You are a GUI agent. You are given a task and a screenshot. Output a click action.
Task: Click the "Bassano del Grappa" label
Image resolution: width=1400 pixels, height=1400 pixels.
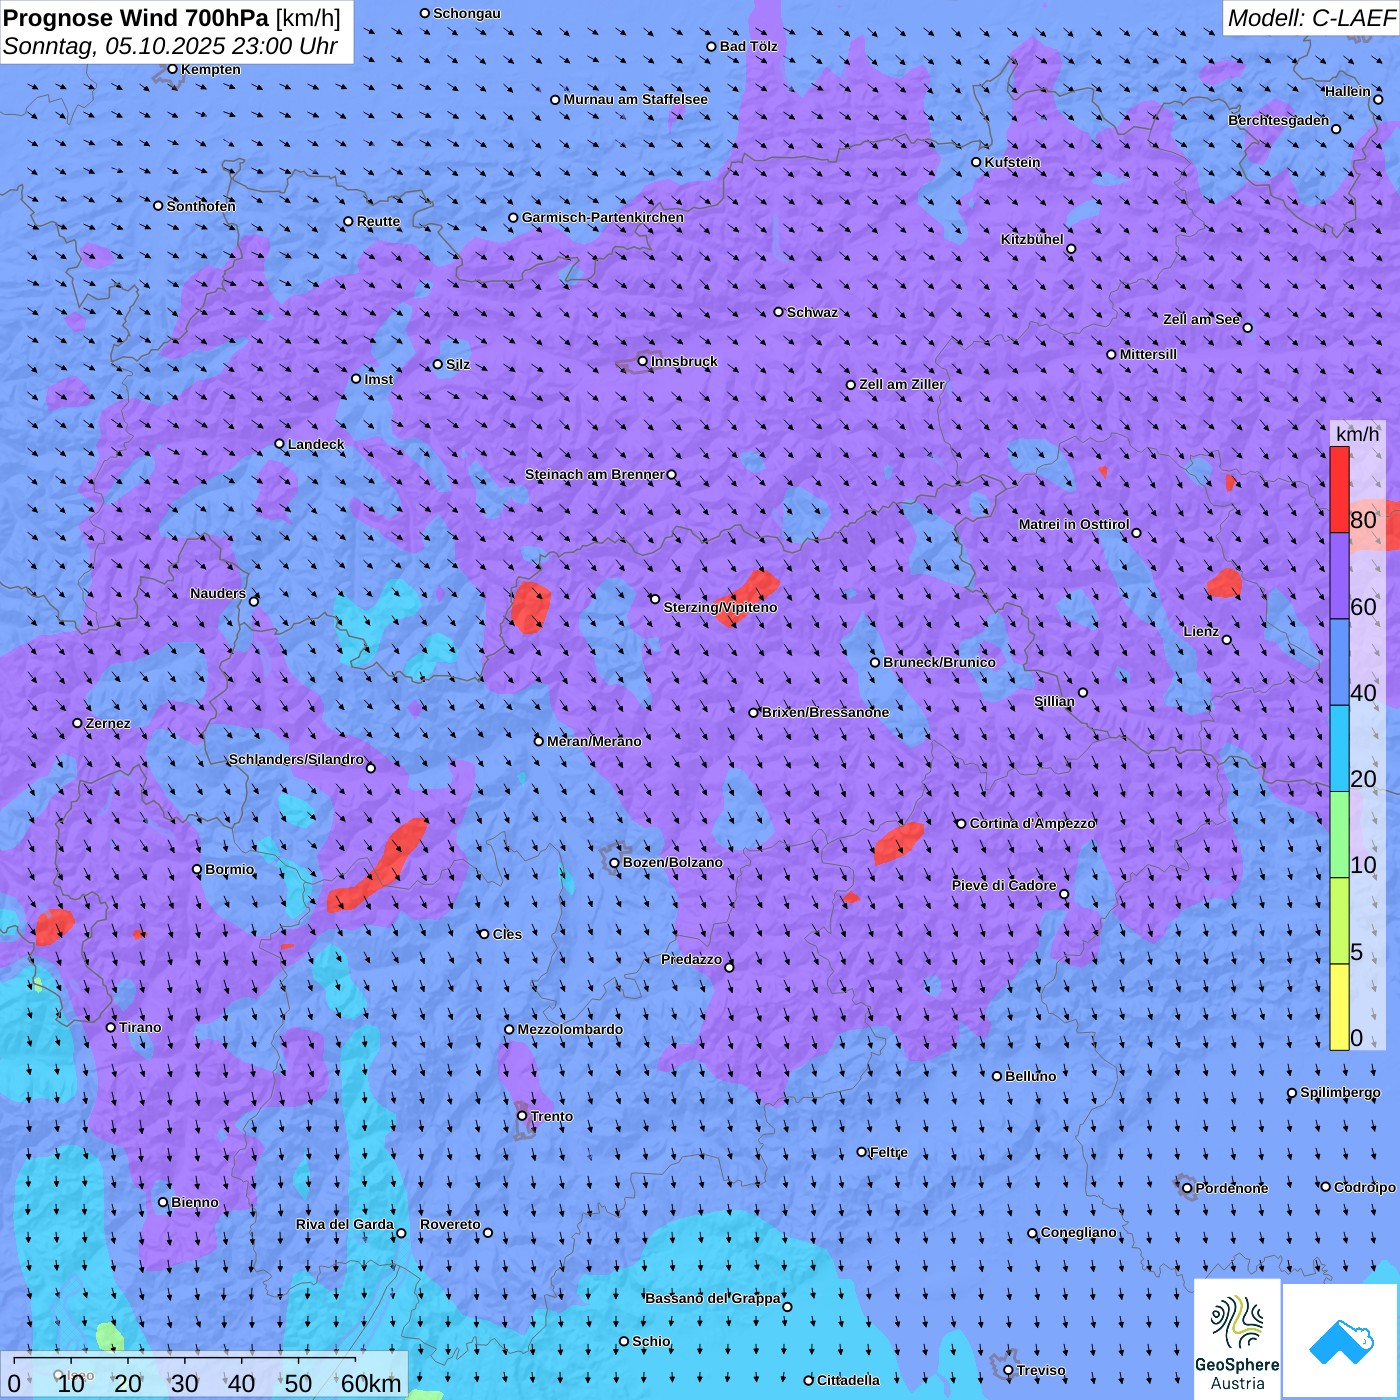[713, 1298]
